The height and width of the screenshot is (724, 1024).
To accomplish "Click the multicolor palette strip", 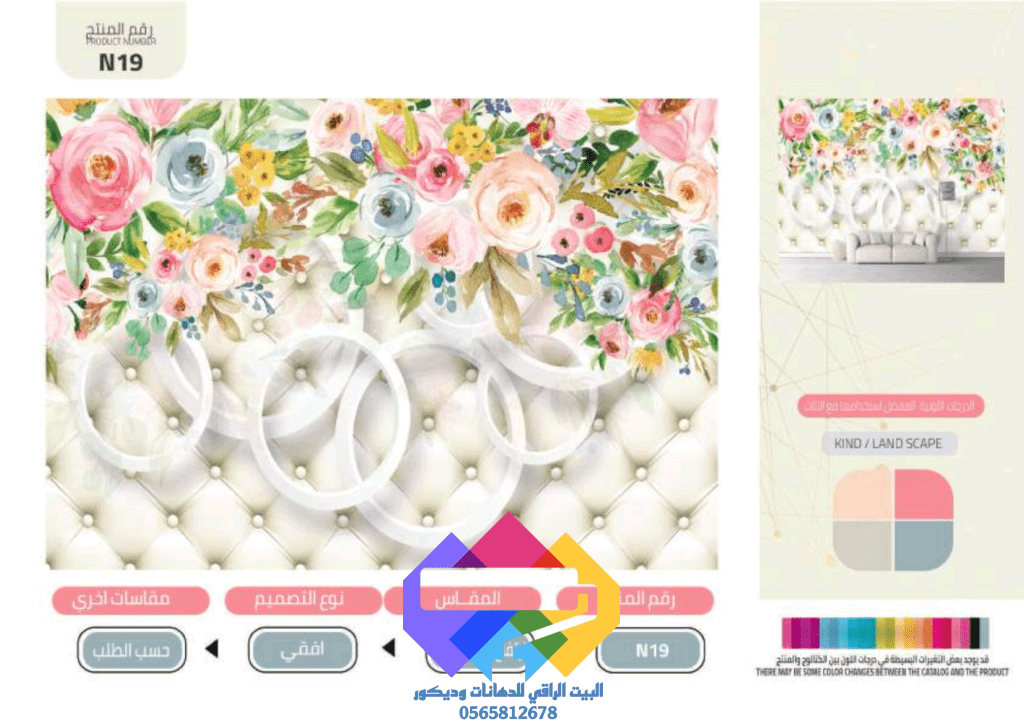I will click(886, 633).
